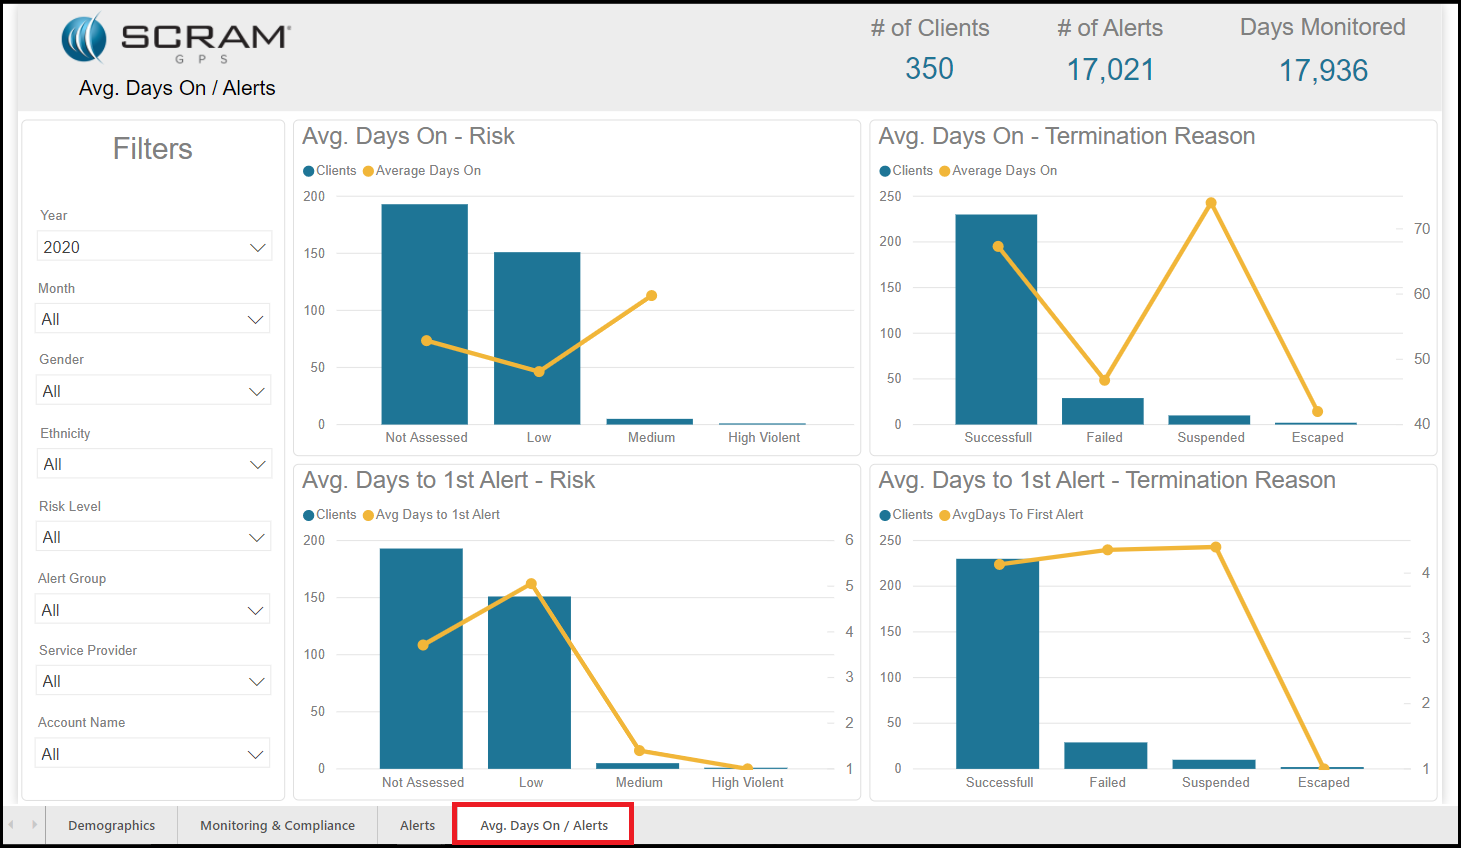Image resolution: width=1461 pixels, height=848 pixels.
Task: Open the Monitoring & Compliance tab
Action: pyautogui.click(x=277, y=825)
